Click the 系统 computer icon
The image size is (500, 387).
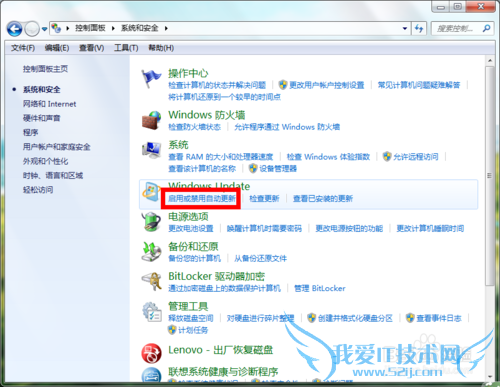click(x=151, y=150)
